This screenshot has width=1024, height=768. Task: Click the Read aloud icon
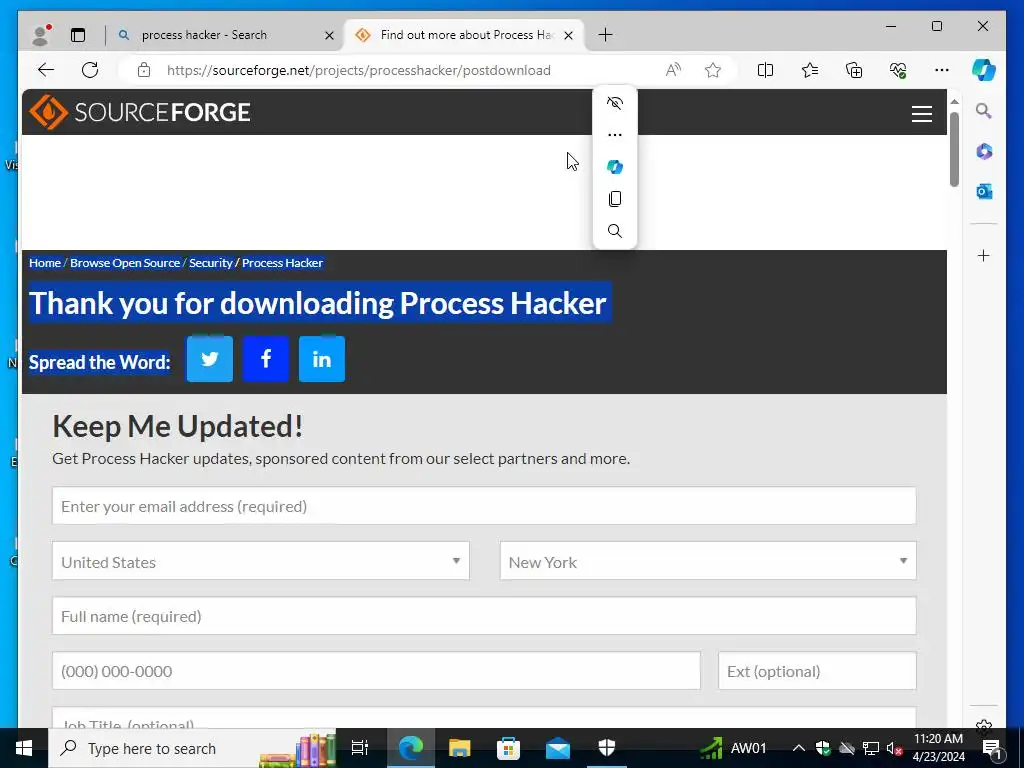click(x=673, y=70)
